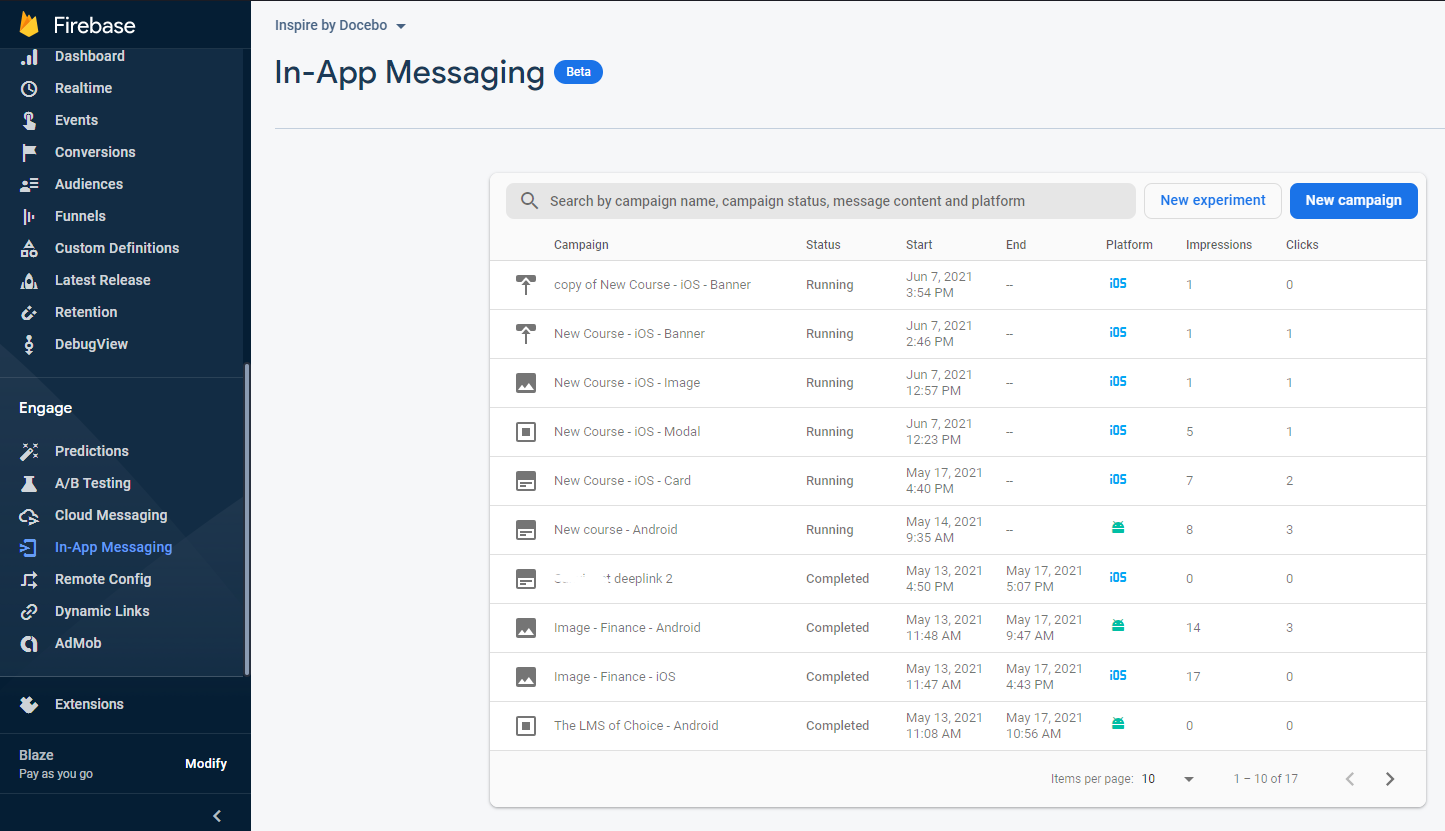This screenshot has height=831, width=1445.
Task: Open Dynamic Links
Action: pos(103,611)
